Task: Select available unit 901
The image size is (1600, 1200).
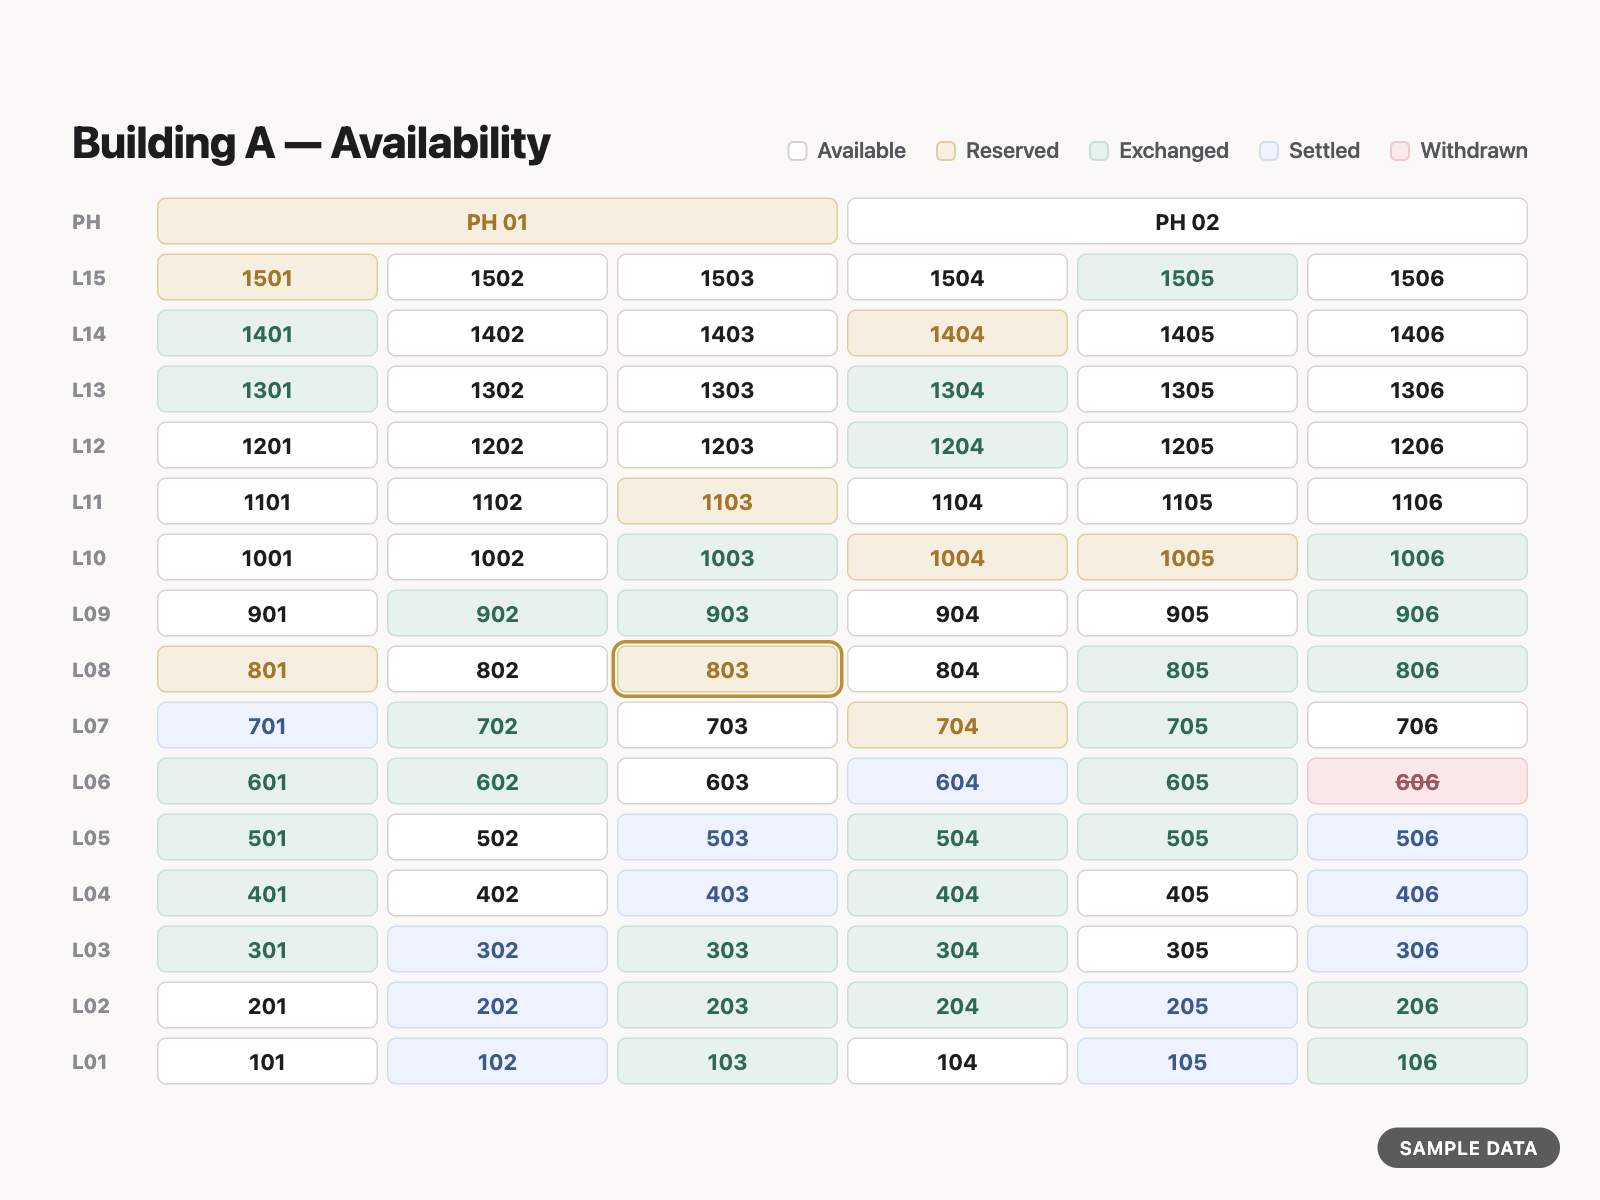Action: point(267,613)
